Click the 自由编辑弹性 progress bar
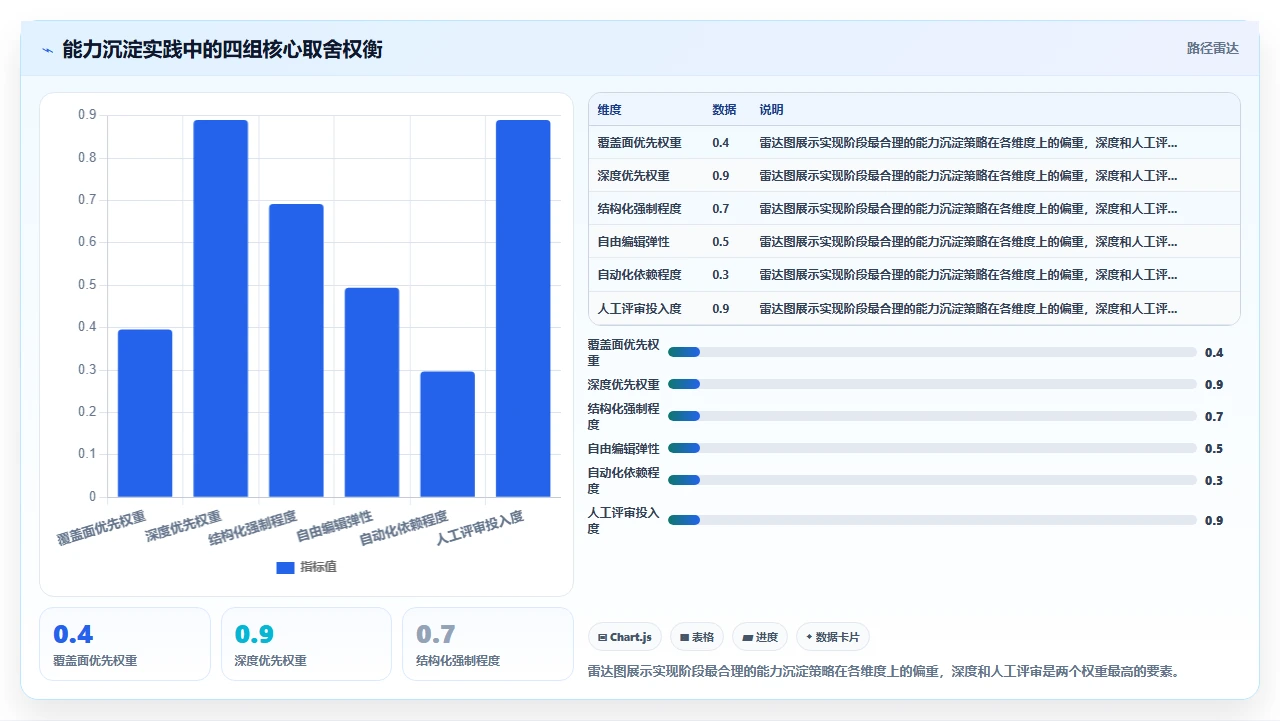The height and width of the screenshot is (721, 1280). tap(932, 448)
